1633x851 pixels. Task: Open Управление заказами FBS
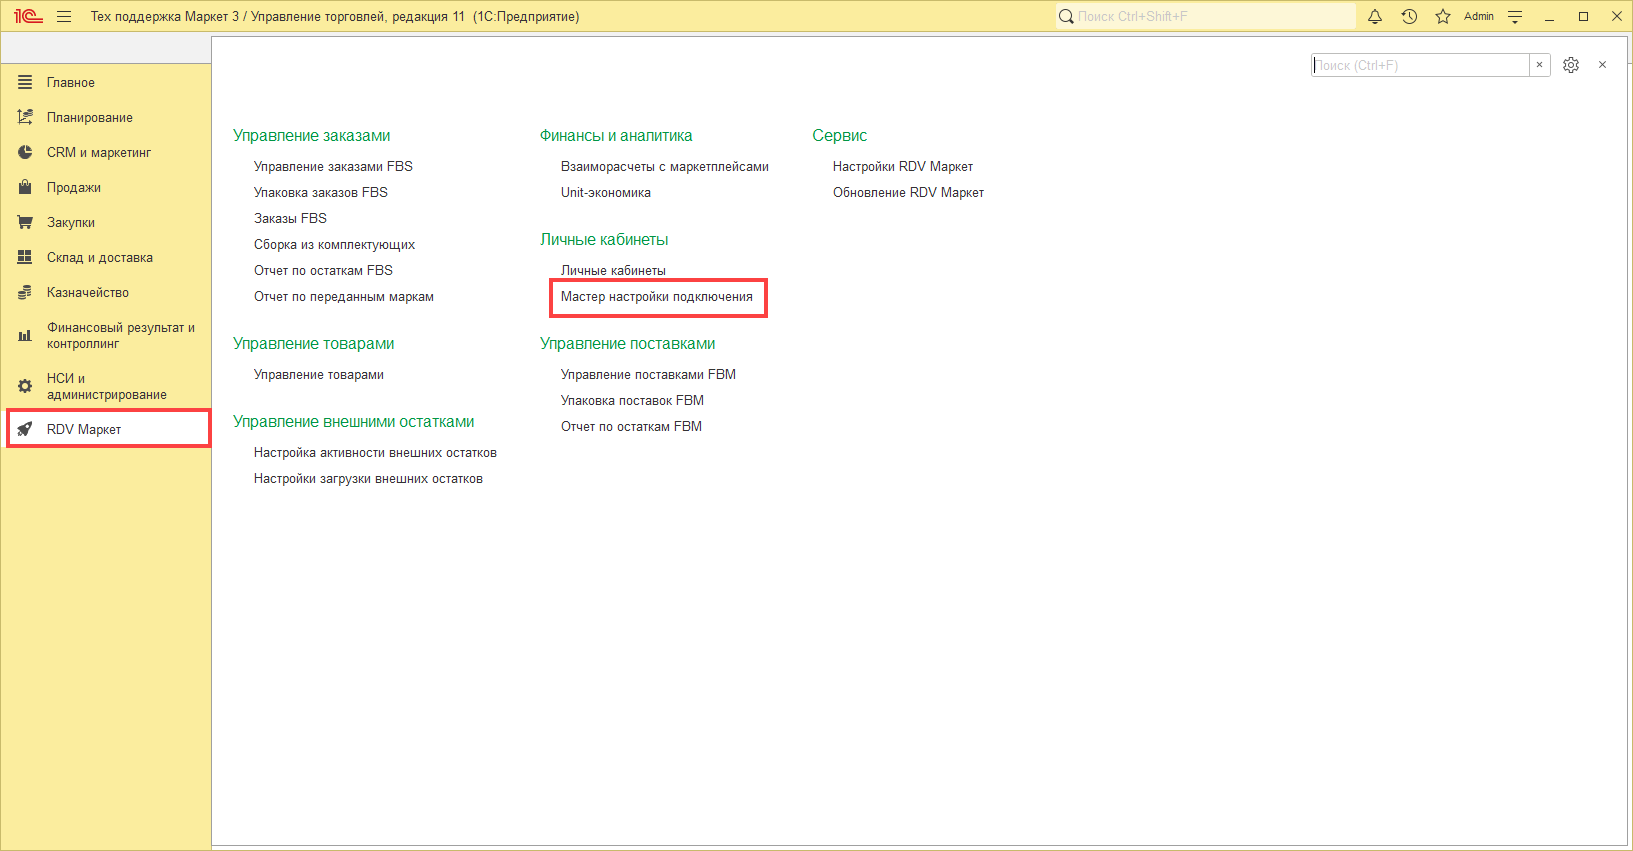click(333, 166)
